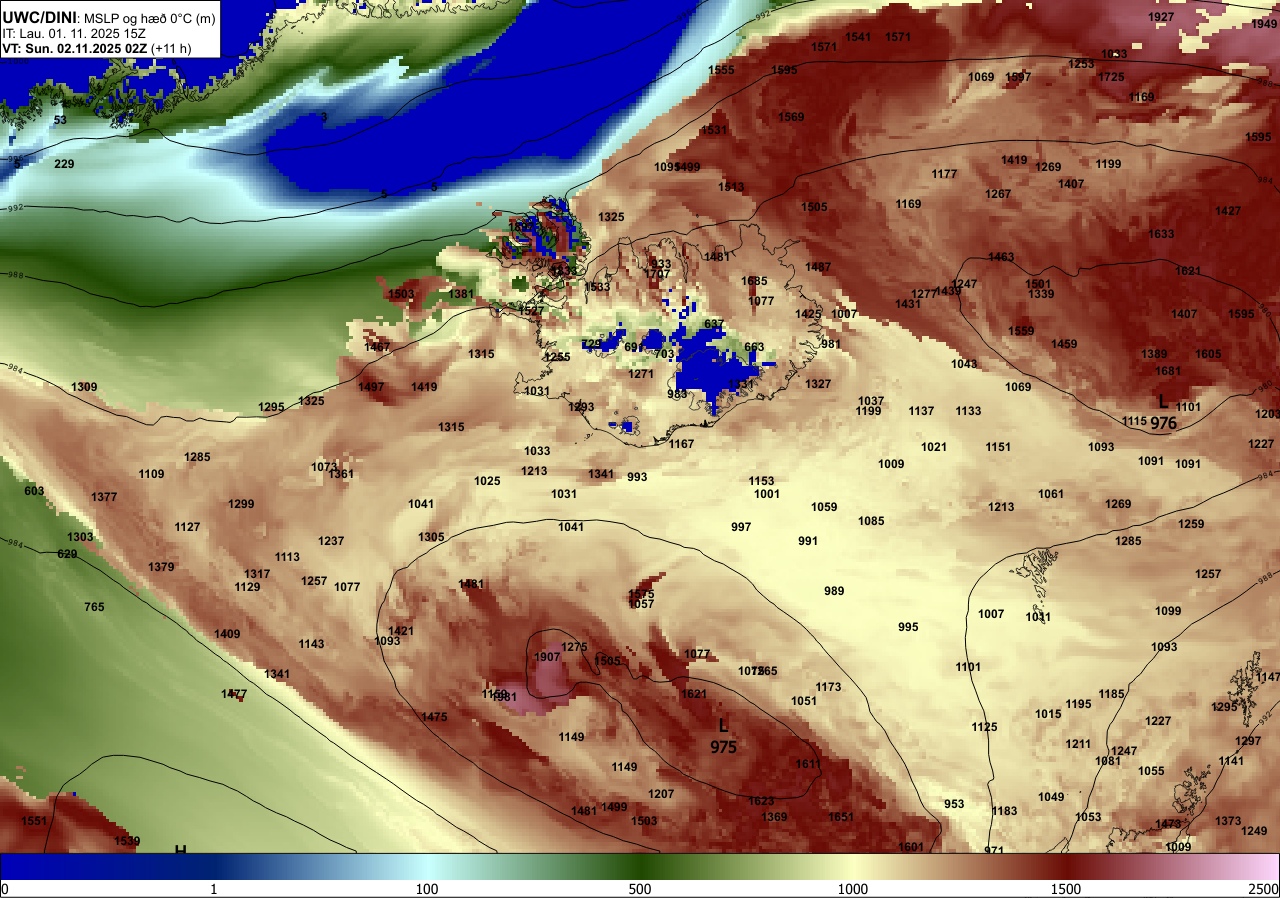Click the height value 603
This screenshot has height=898, width=1280.
click(x=34, y=491)
